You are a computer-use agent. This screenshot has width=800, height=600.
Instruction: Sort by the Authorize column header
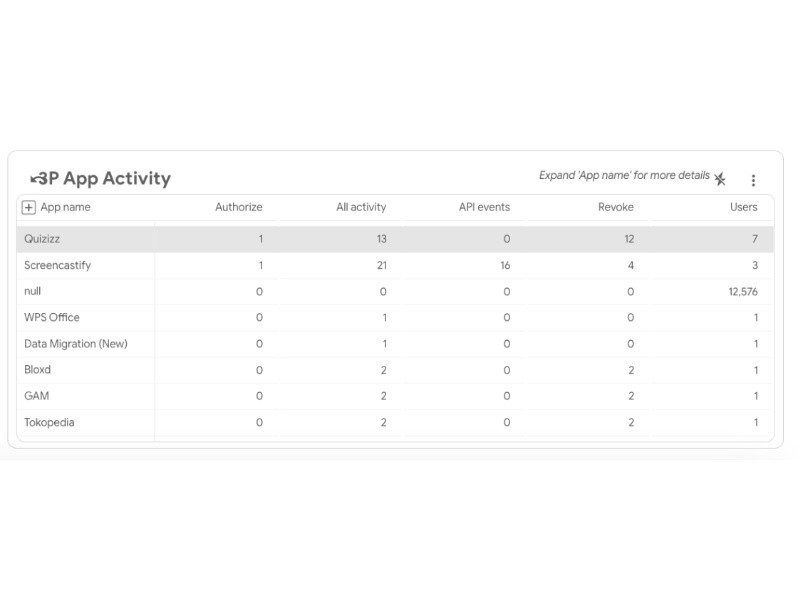238,207
